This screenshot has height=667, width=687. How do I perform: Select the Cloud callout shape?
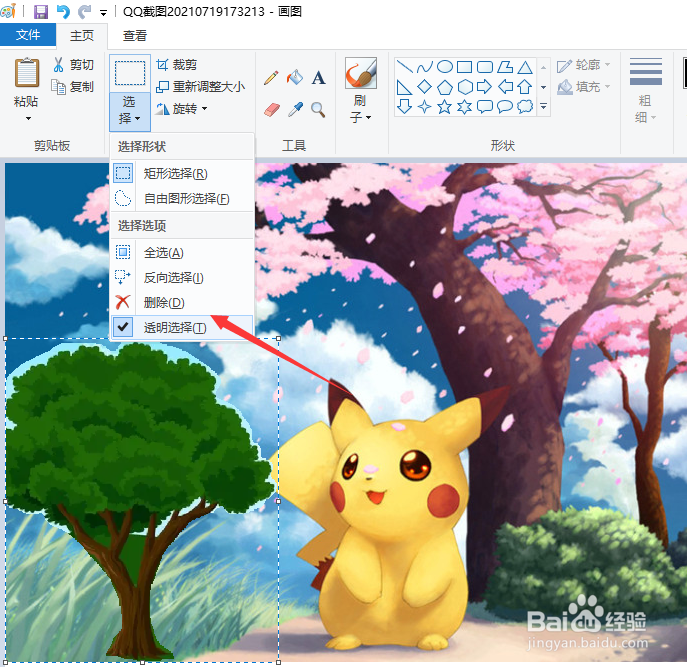click(x=525, y=106)
